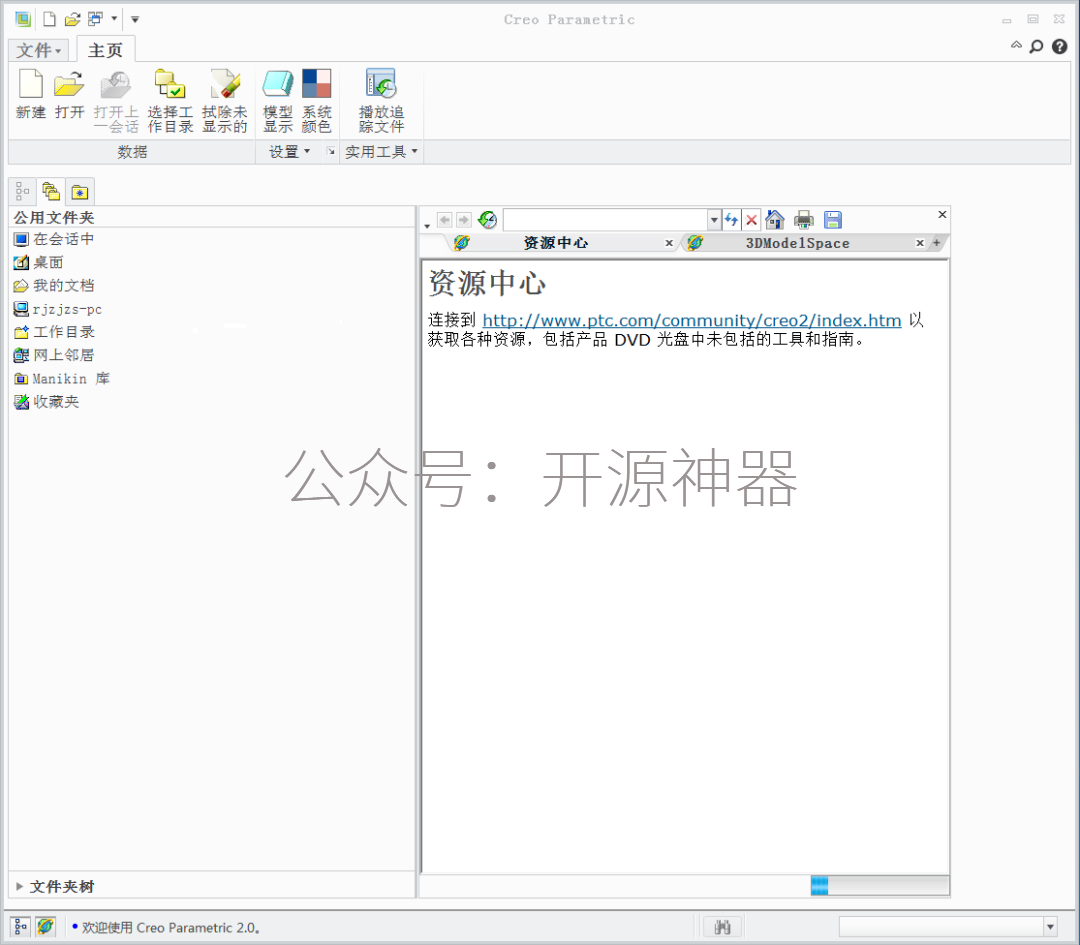Toggle browser display icon in status bar
Image resolution: width=1080 pixels, height=945 pixels.
45,927
